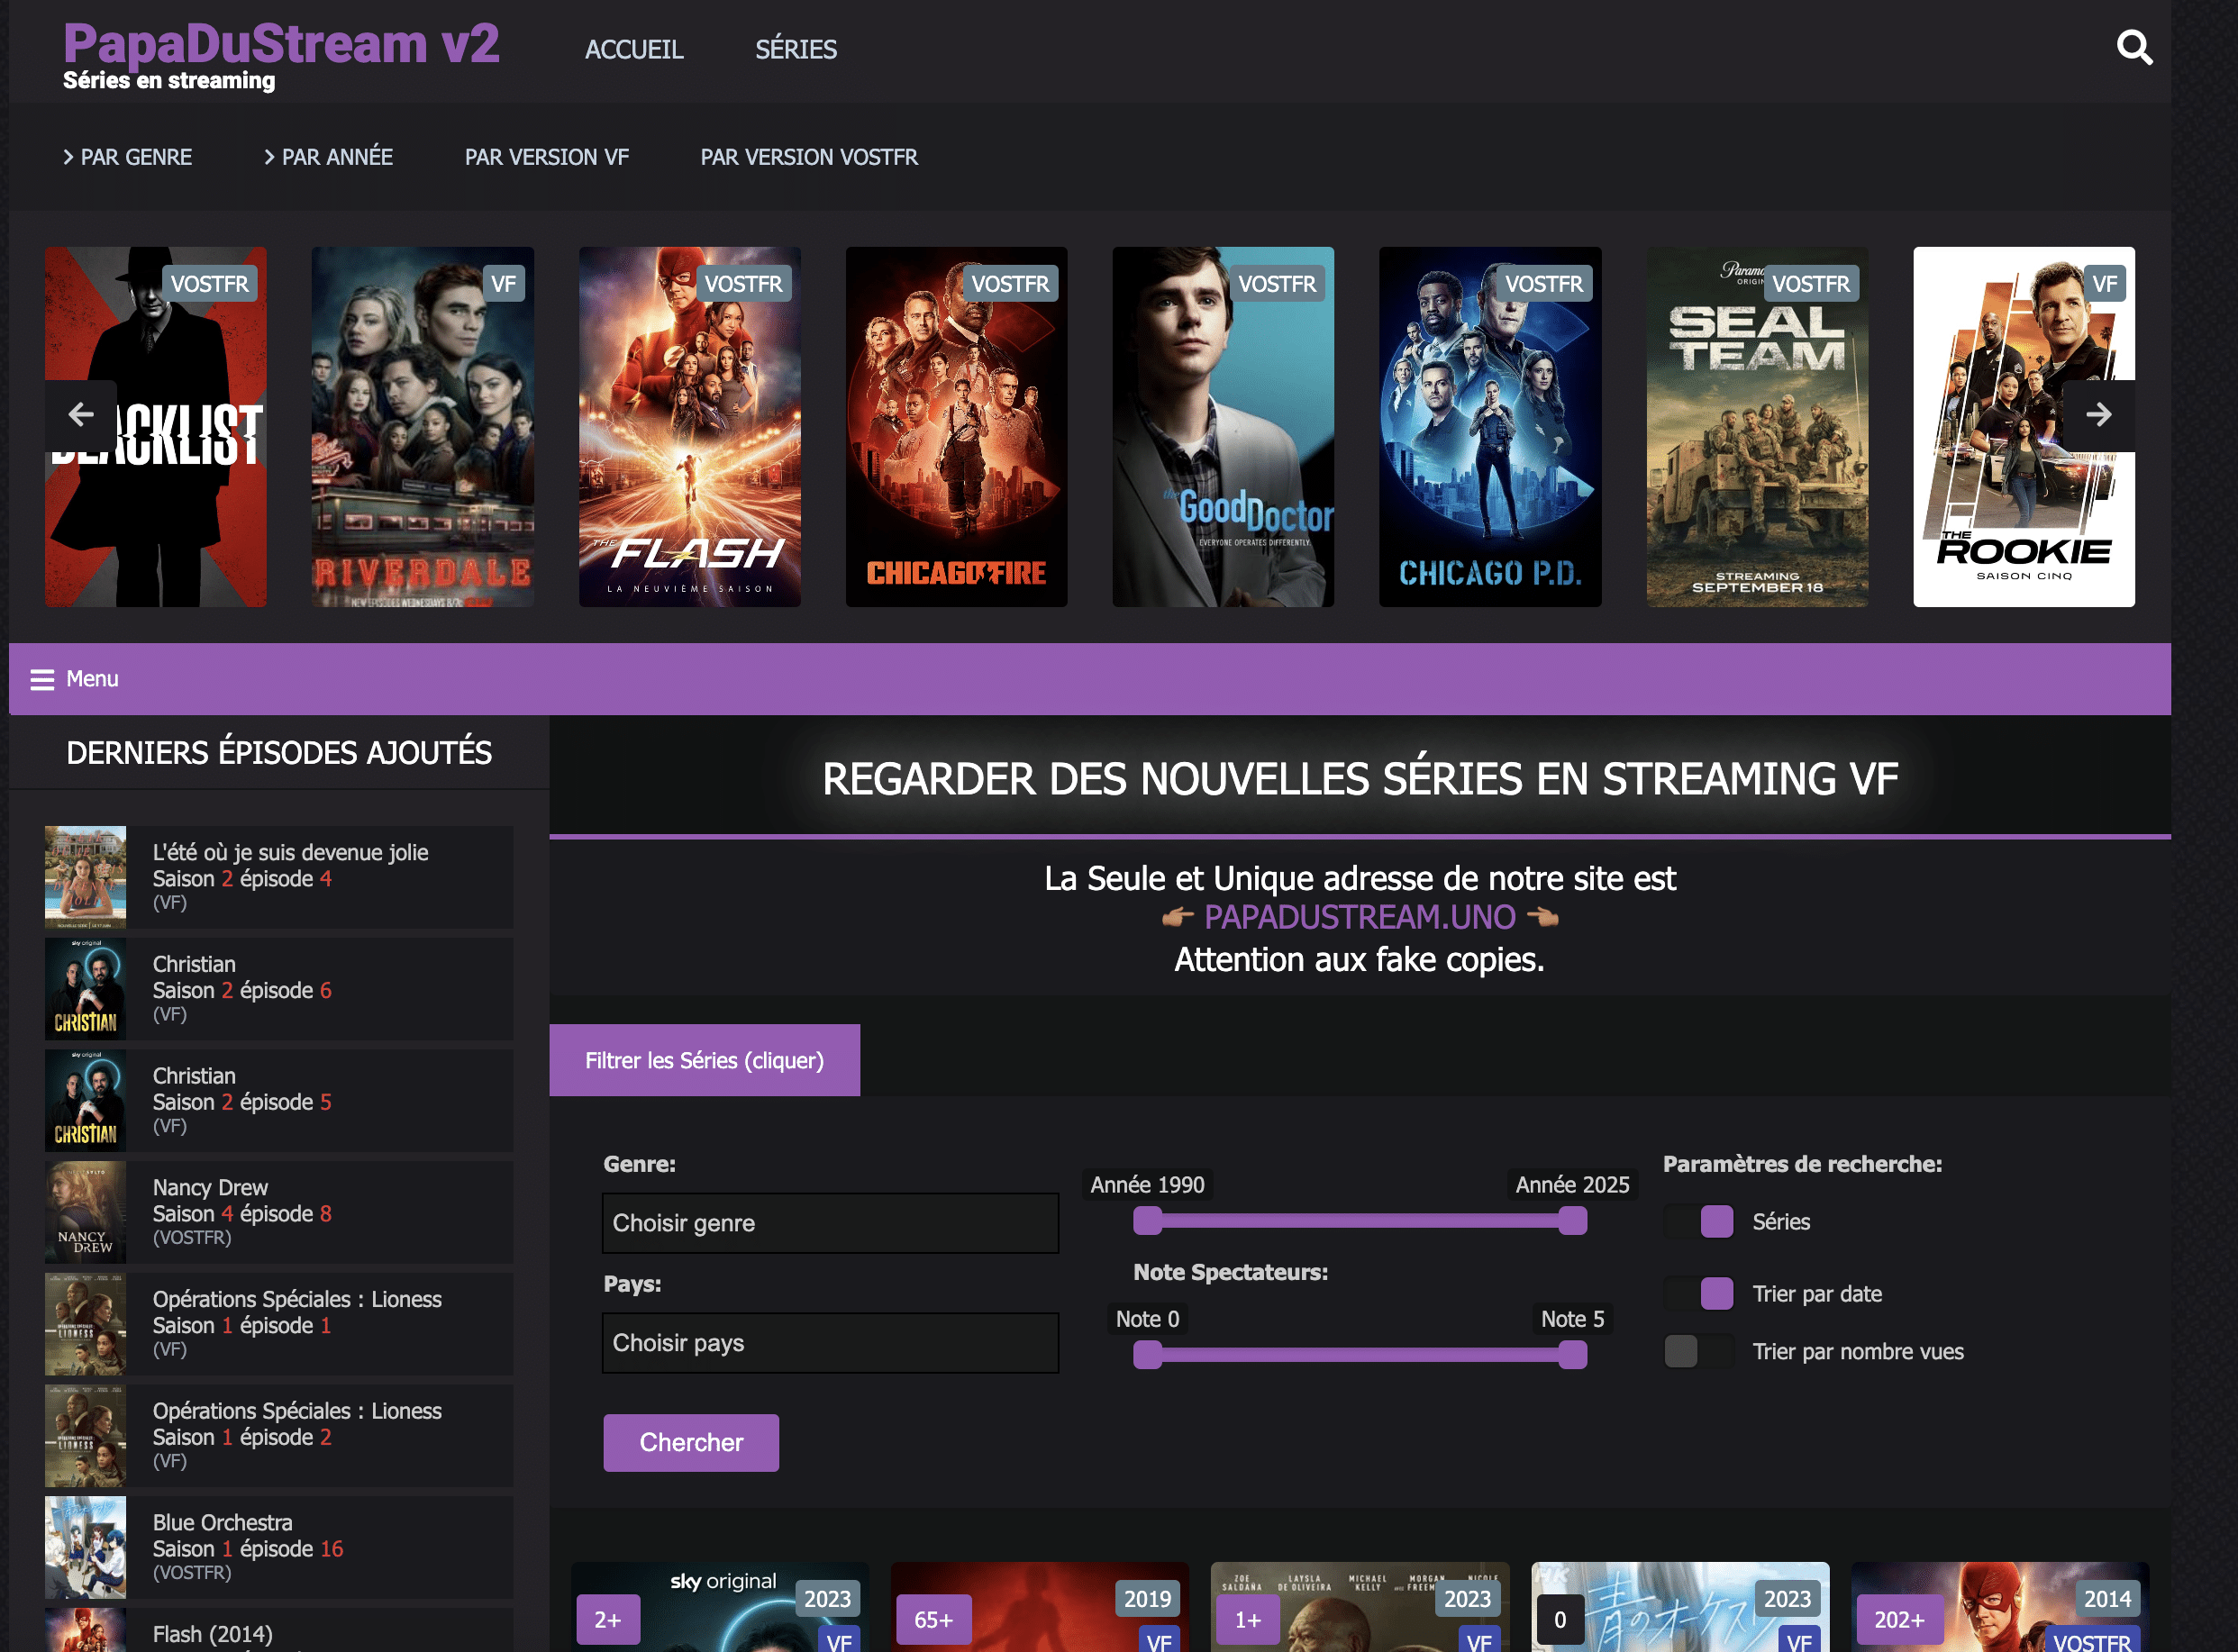2238x1652 pixels.
Task: Open the Choisir genre dropdown
Action: (x=830, y=1223)
